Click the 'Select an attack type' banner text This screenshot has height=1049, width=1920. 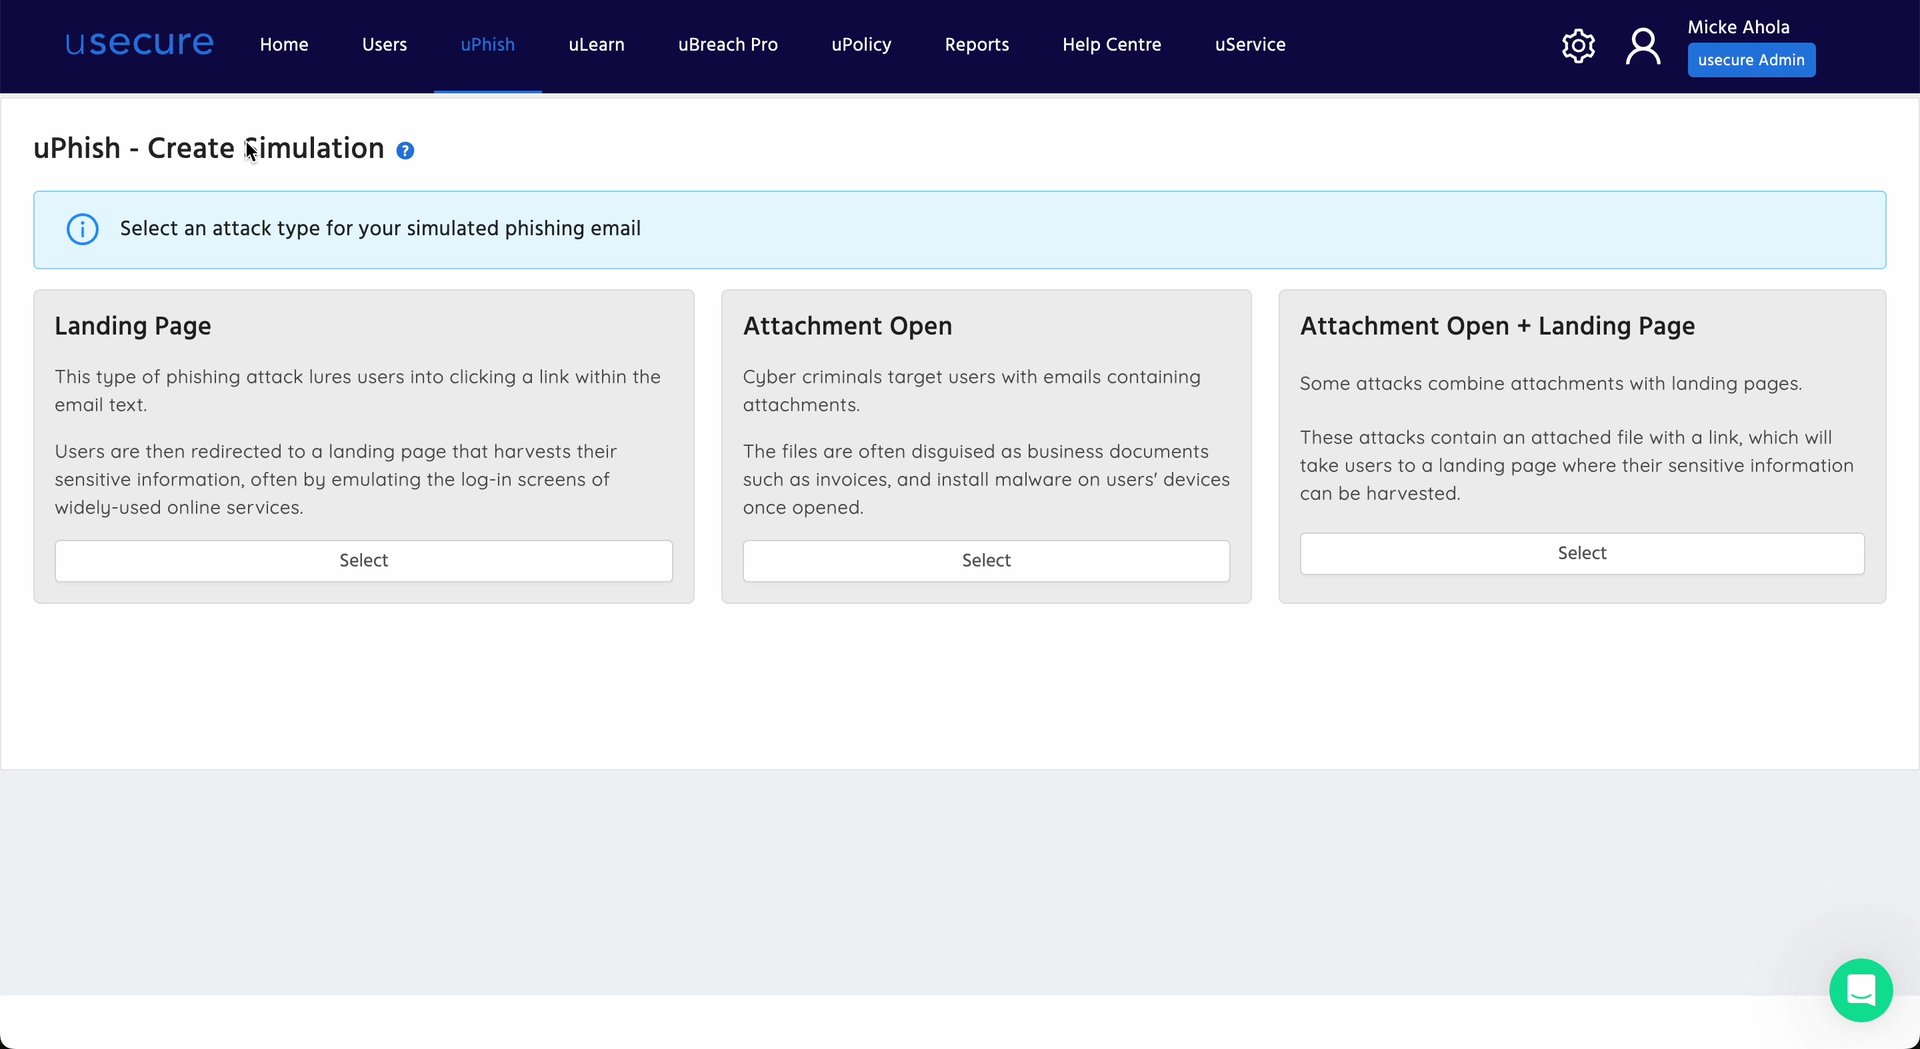pyautogui.click(x=380, y=229)
